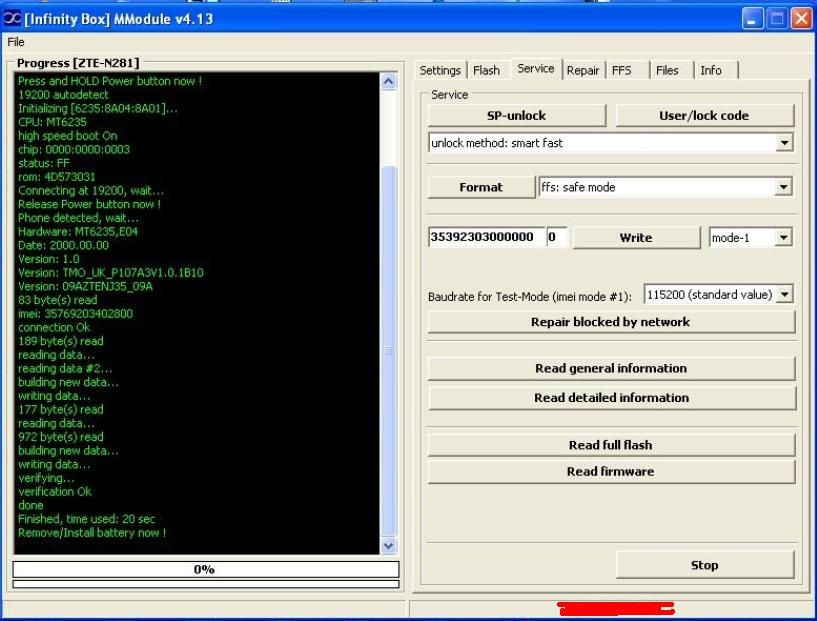
Task: Switch to the Files tab
Action: coord(667,70)
